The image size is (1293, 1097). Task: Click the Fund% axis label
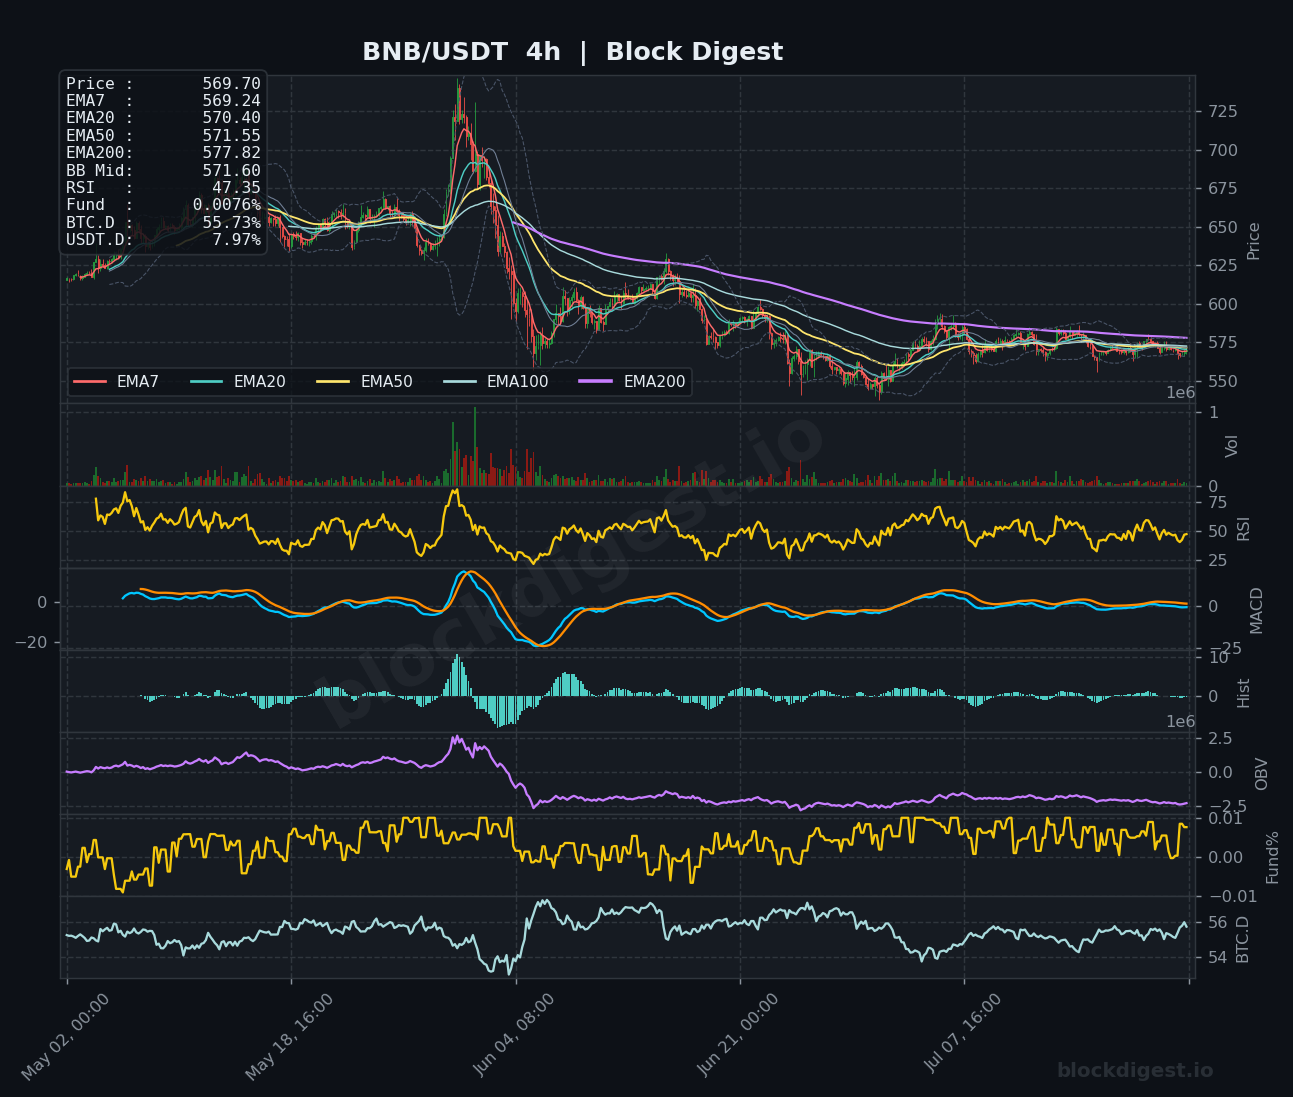pos(1273,857)
